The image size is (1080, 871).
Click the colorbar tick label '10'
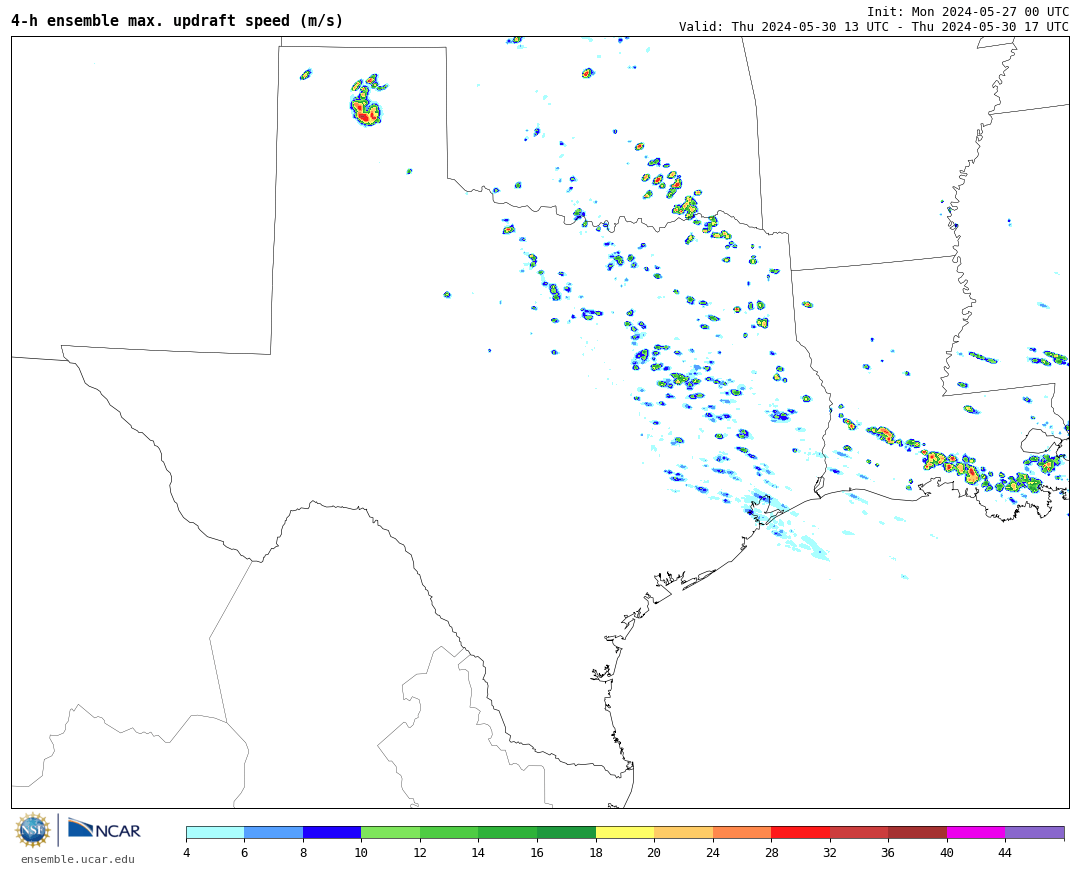click(361, 852)
